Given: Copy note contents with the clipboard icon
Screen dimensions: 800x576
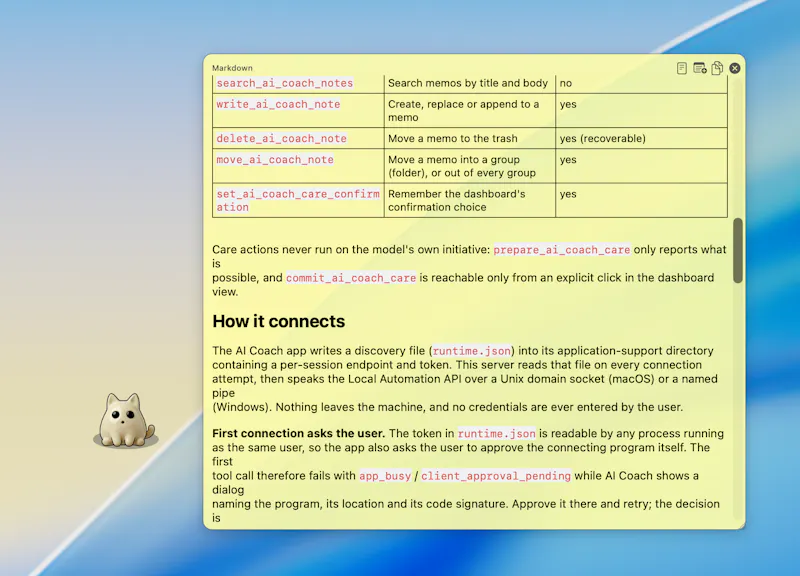Looking at the screenshot, I should tap(717, 68).
